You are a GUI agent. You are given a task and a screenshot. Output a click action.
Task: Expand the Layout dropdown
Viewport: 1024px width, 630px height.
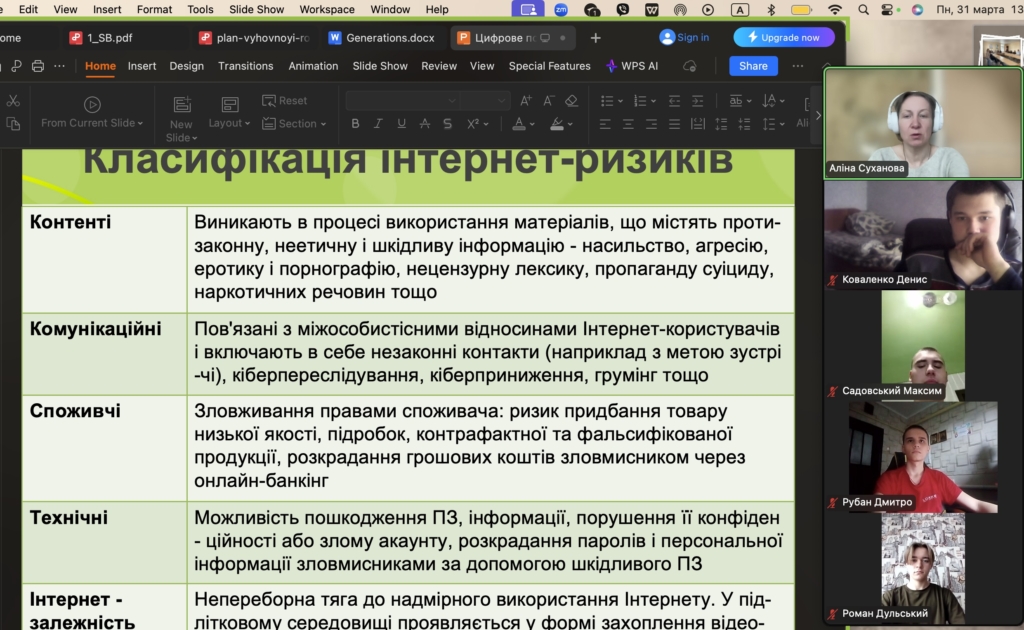[x=230, y=123]
